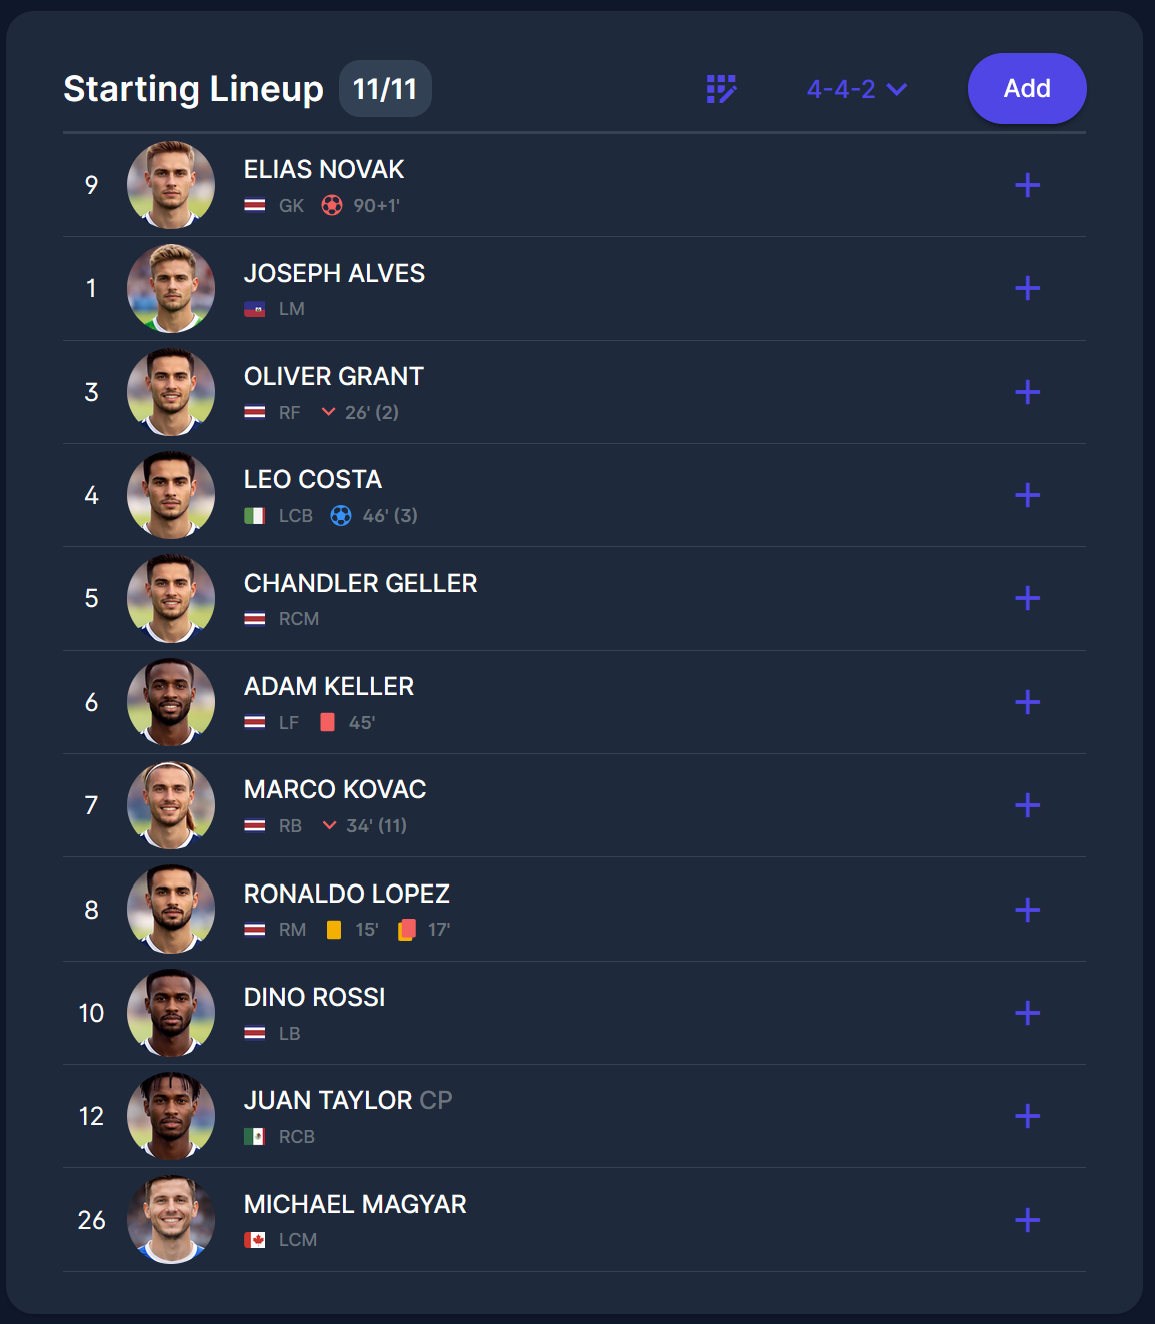Open Chandler Geller's player photo
Viewport: 1155px width, 1324px height.
point(171,598)
